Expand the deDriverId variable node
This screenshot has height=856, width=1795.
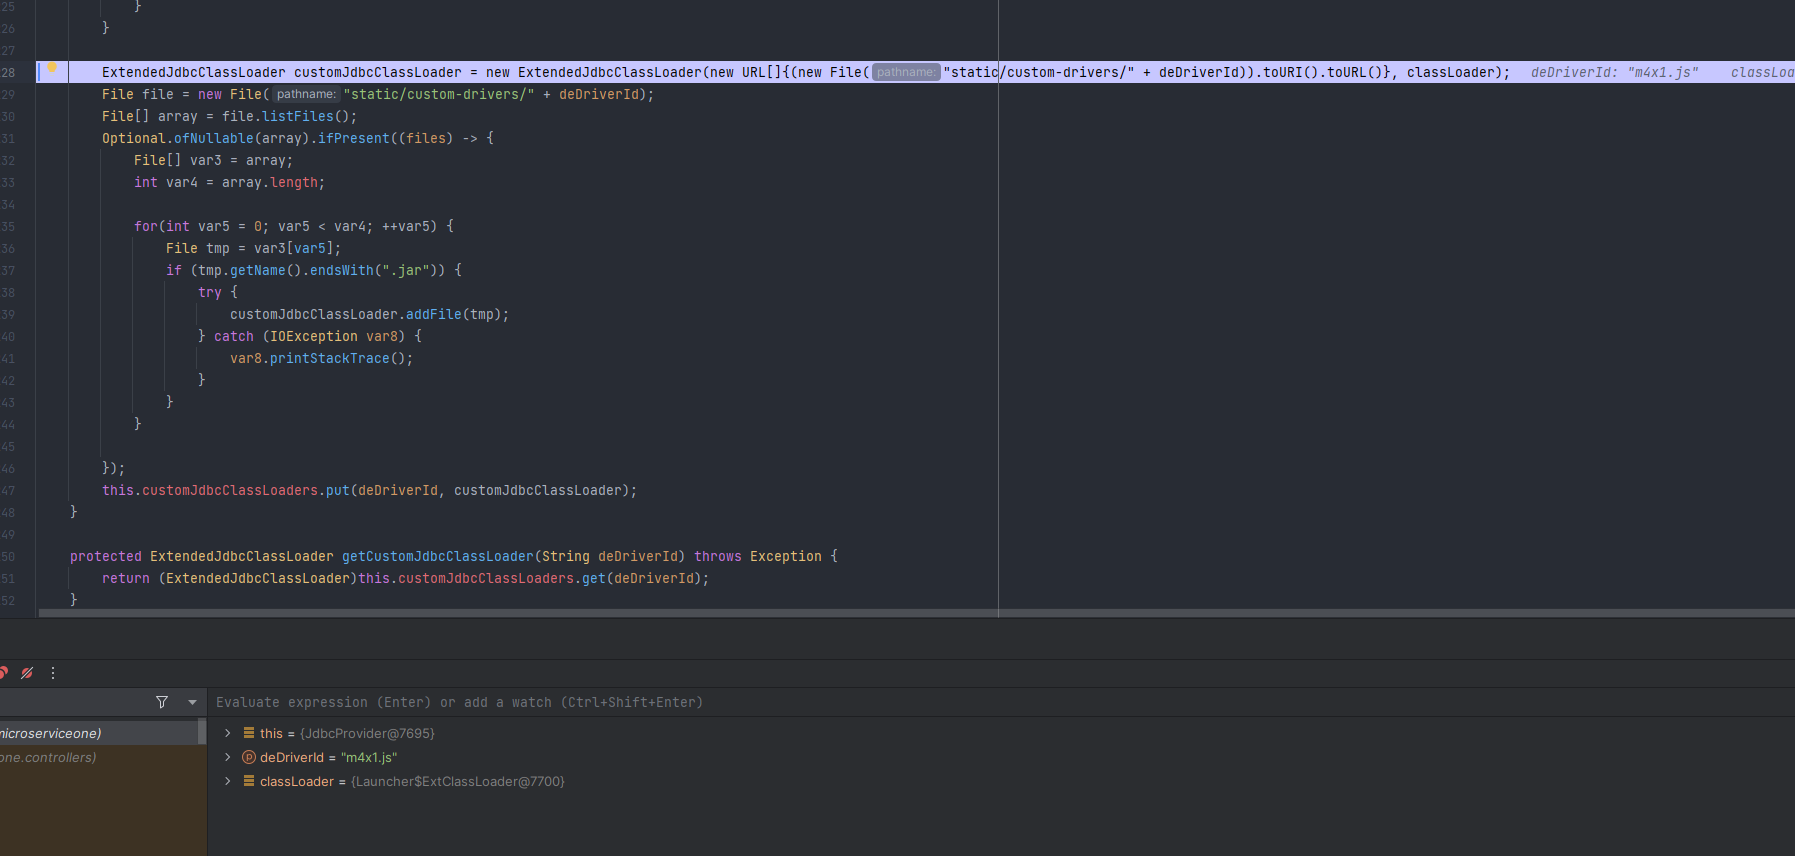[228, 757]
